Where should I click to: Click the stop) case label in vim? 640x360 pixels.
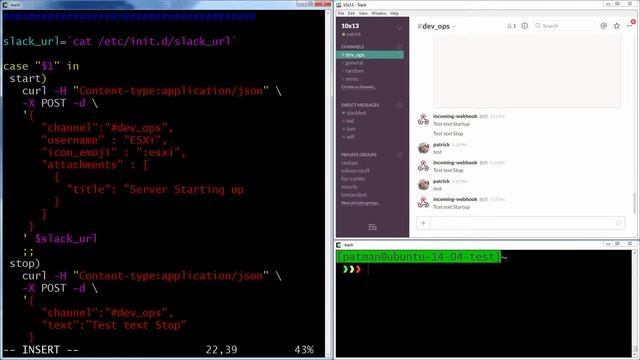click(25, 263)
